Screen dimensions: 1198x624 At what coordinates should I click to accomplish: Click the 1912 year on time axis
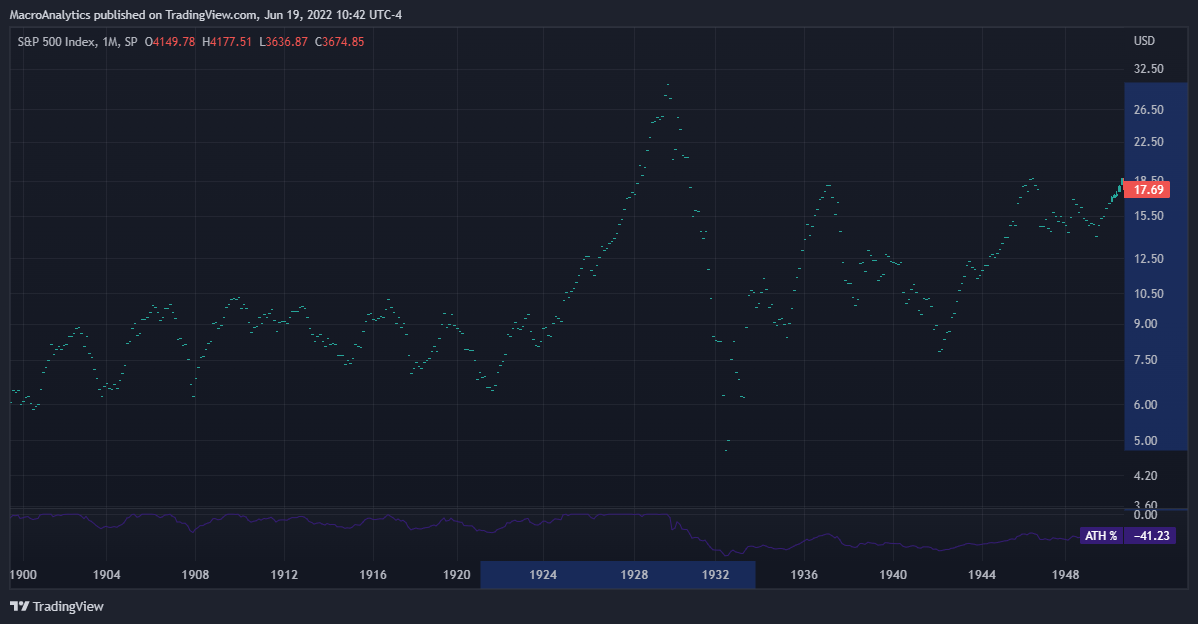click(x=284, y=574)
